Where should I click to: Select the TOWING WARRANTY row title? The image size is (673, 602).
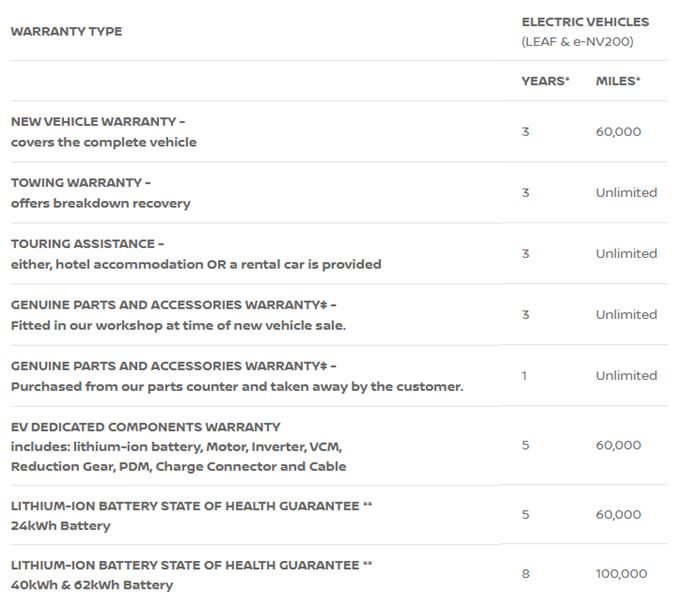click(80, 183)
